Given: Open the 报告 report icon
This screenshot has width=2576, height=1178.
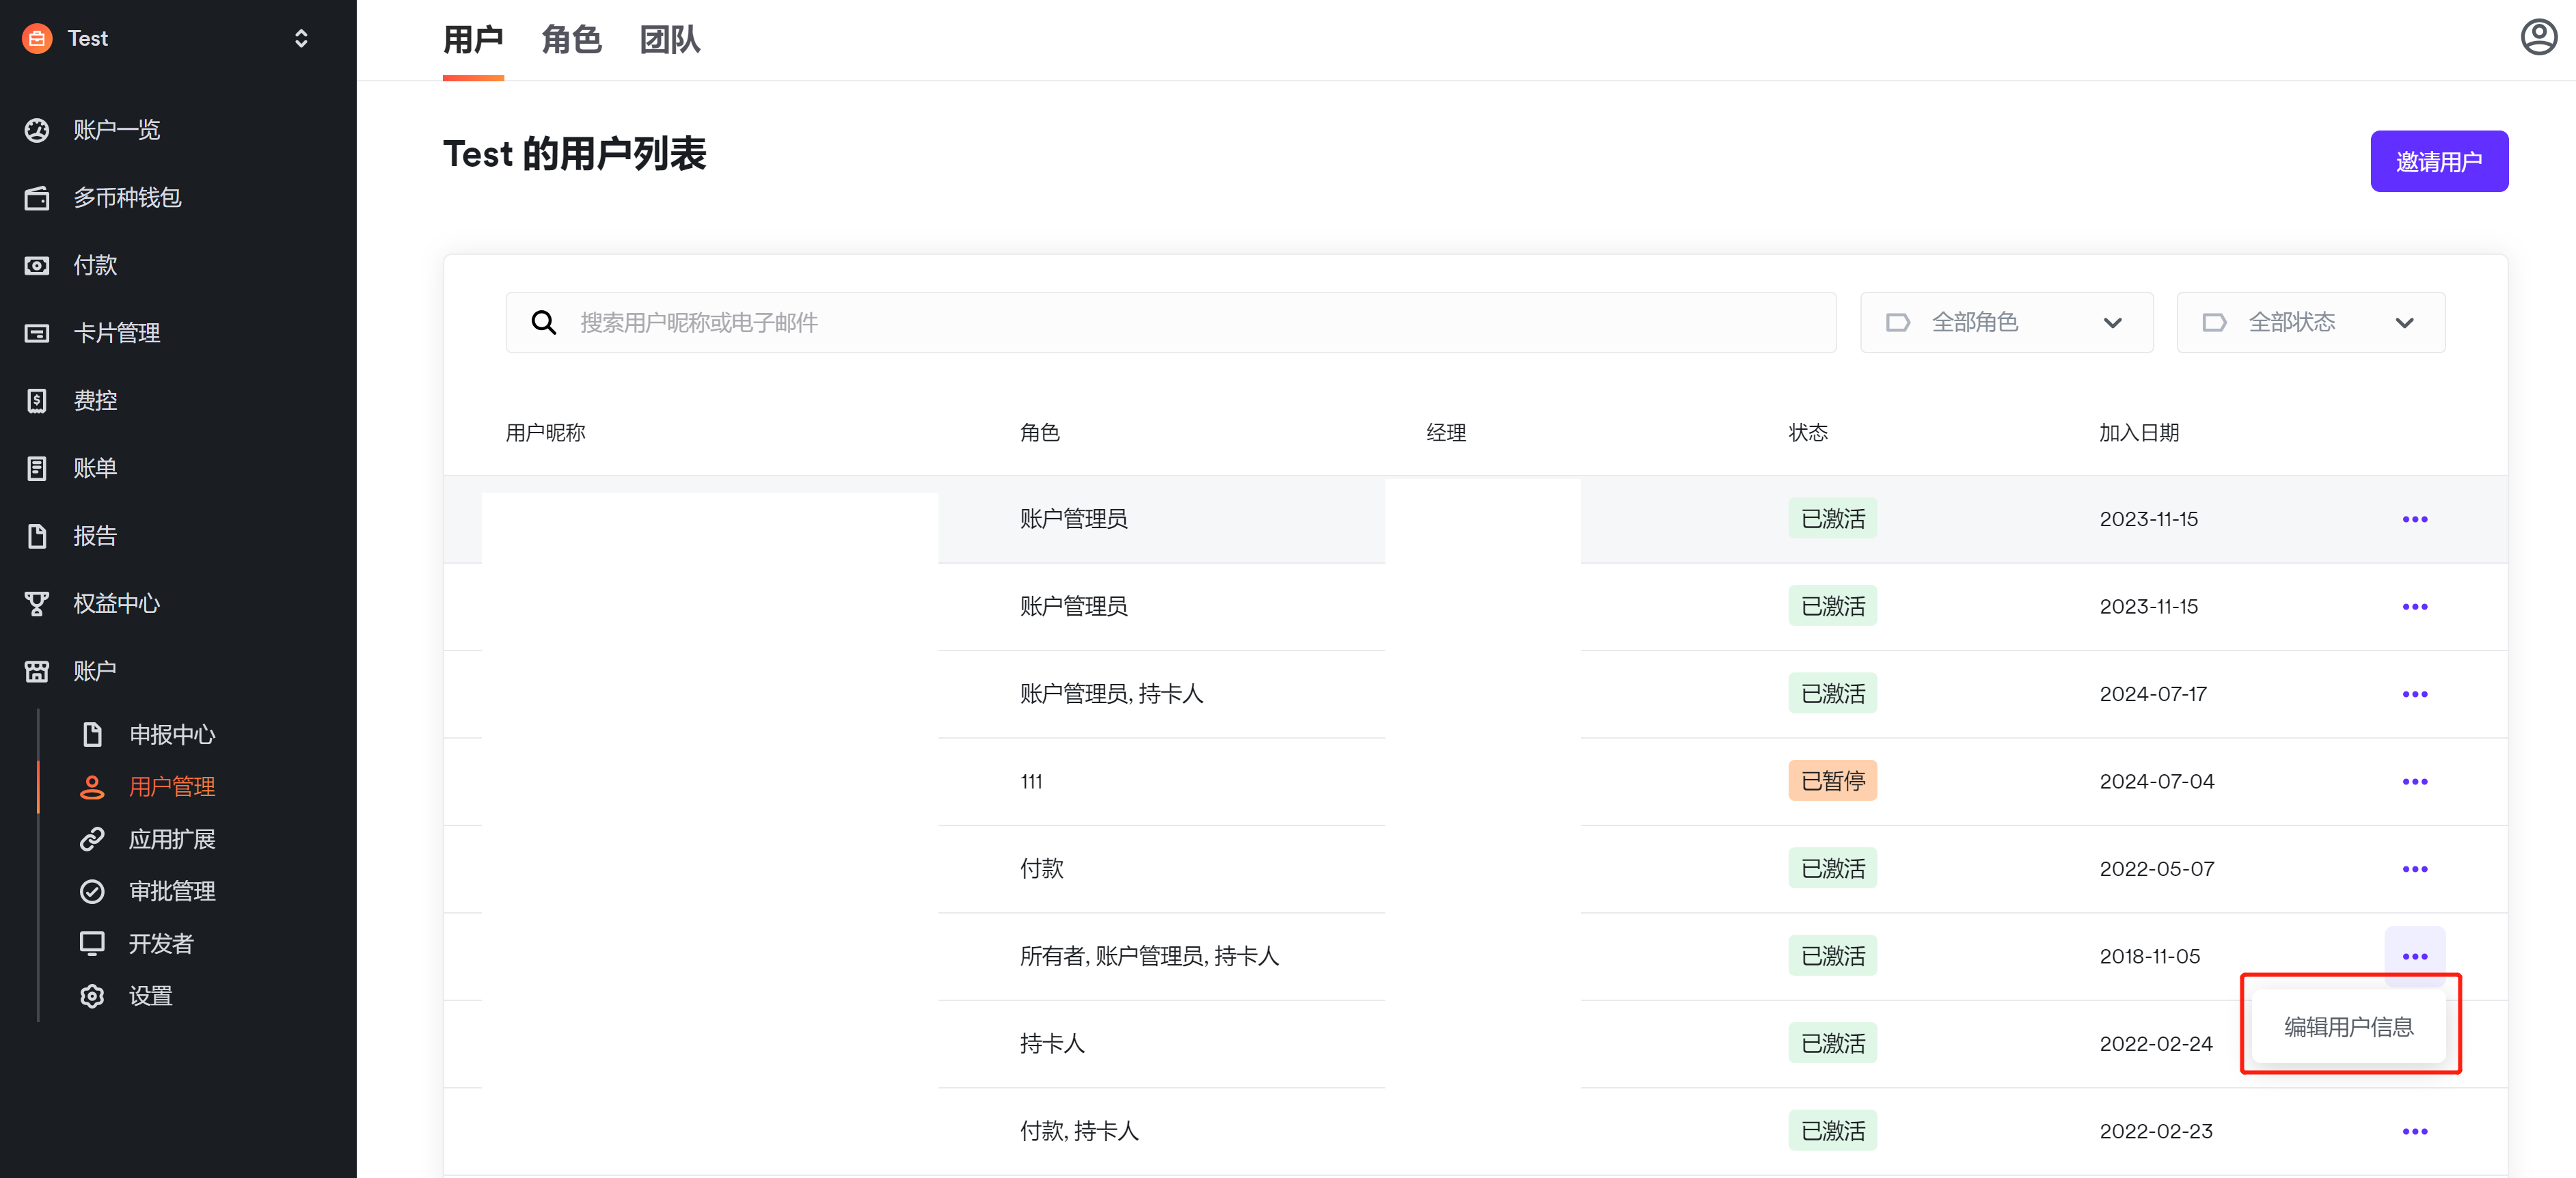Looking at the screenshot, I should point(37,536).
